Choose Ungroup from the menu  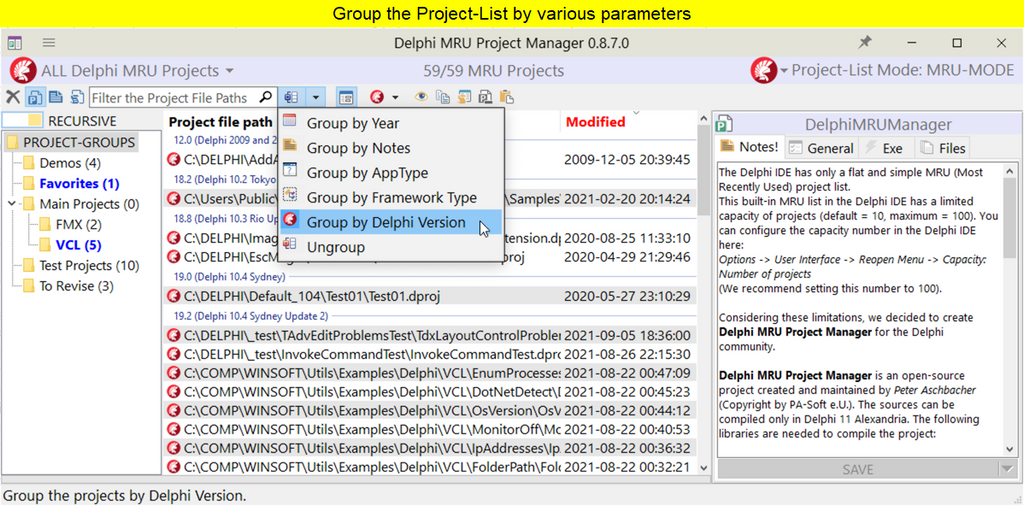(335, 247)
